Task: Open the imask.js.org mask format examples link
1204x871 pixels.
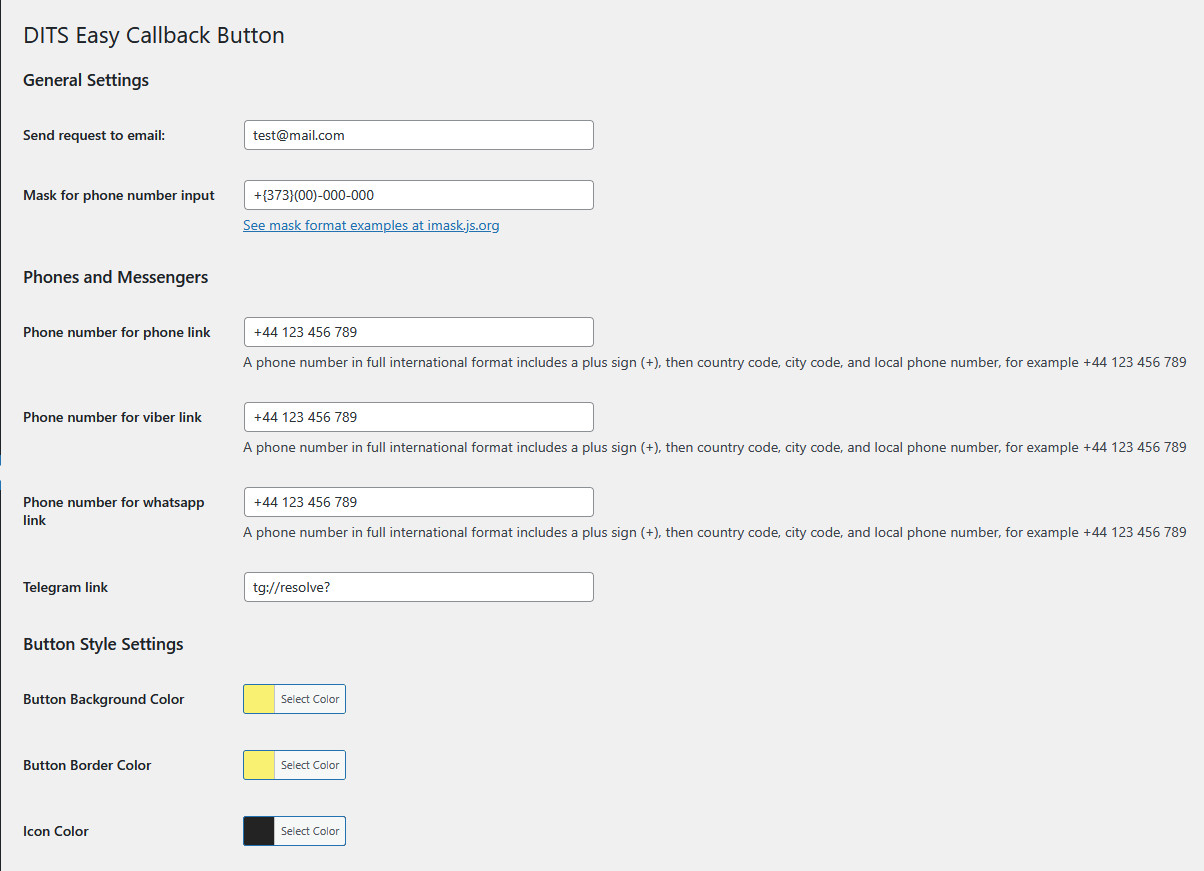Action: tap(371, 225)
